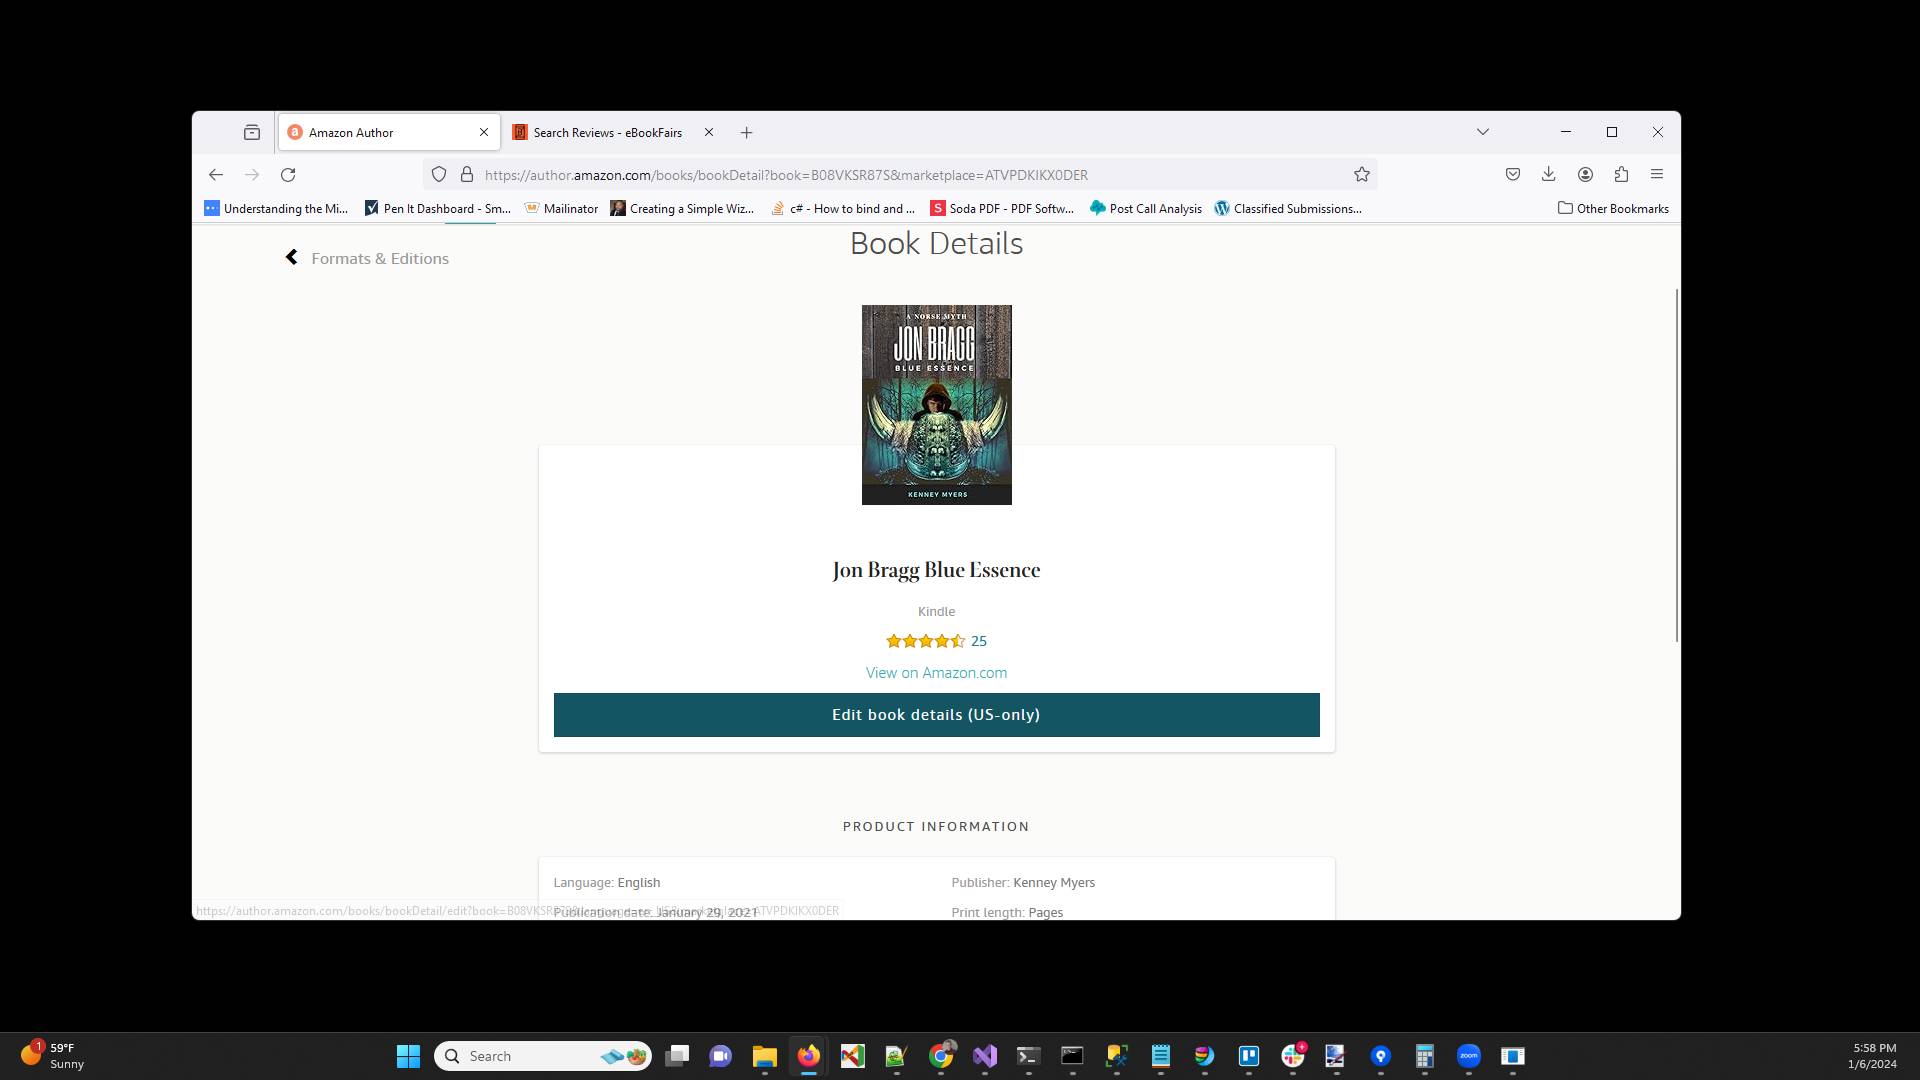Toggle the page reload button
The width and height of the screenshot is (1920, 1080).
(x=289, y=174)
